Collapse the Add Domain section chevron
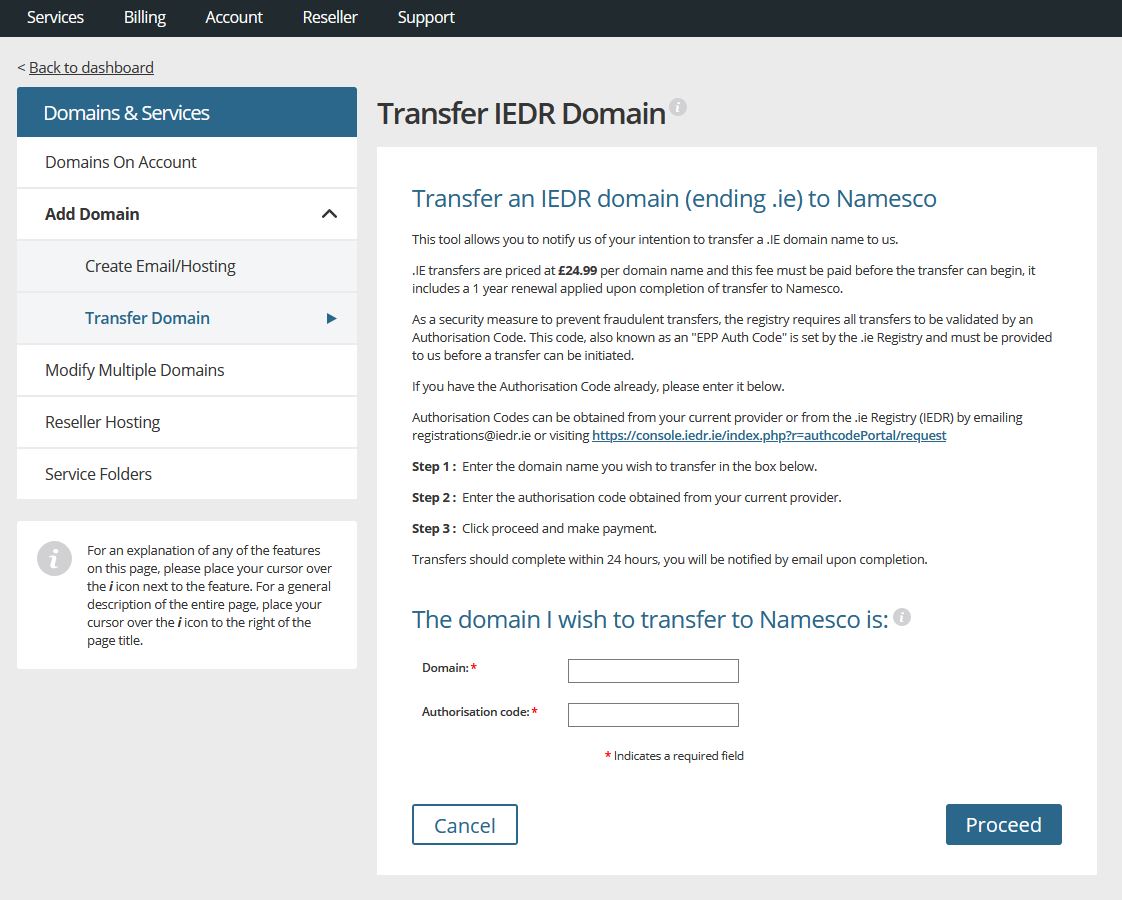Image resolution: width=1122 pixels, height=900 pixels. [329, 214]
